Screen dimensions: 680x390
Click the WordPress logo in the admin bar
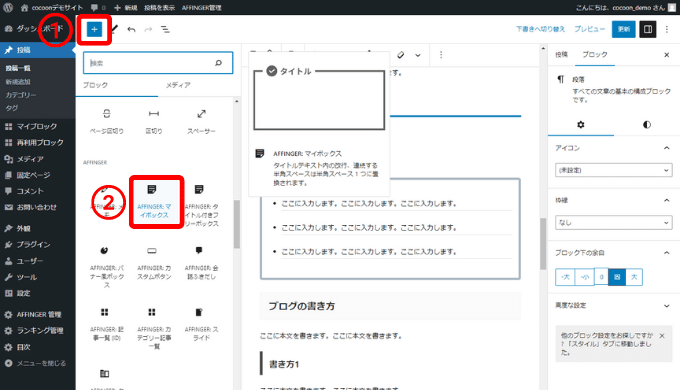pos(8,7)
